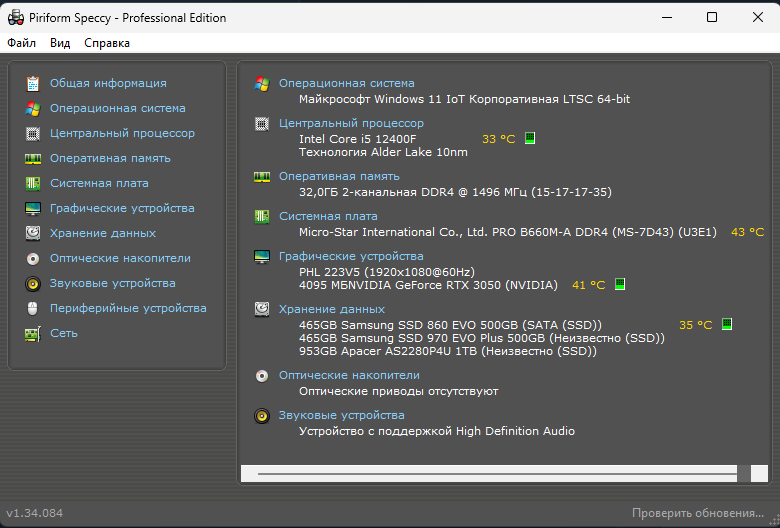Click the NVIDIA GeForce RTX 3050 line
Screen dimensions: 780x528
(428, 285)
